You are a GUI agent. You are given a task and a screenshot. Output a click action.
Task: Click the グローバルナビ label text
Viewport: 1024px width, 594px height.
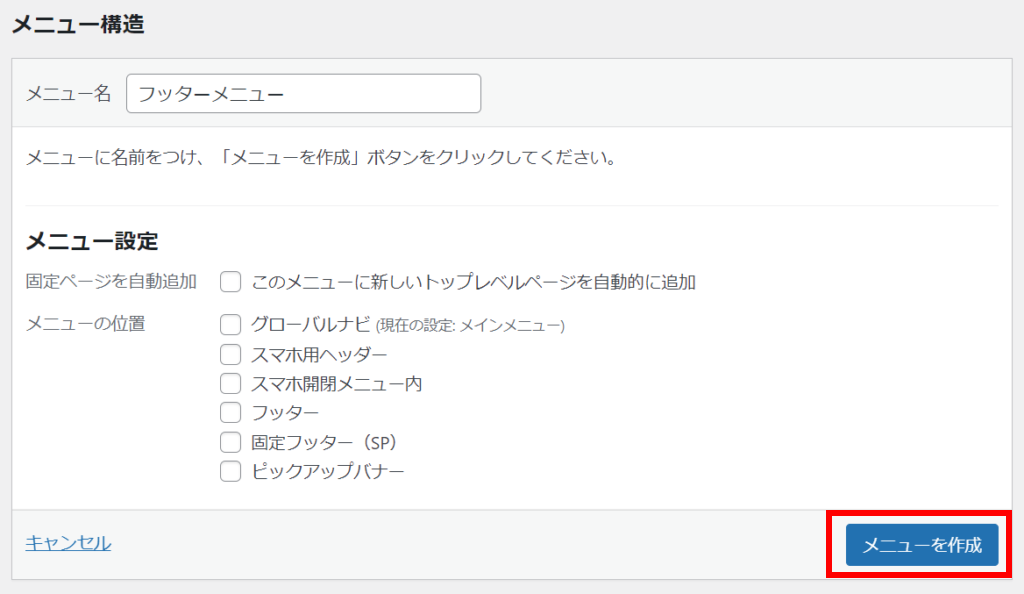pyautogui.click(x=311, y=324)
